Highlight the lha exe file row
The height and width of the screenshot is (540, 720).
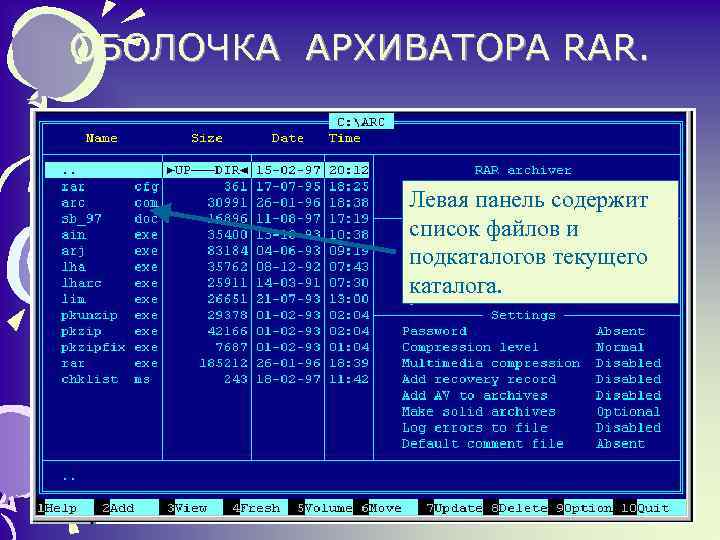coord(207,267)
